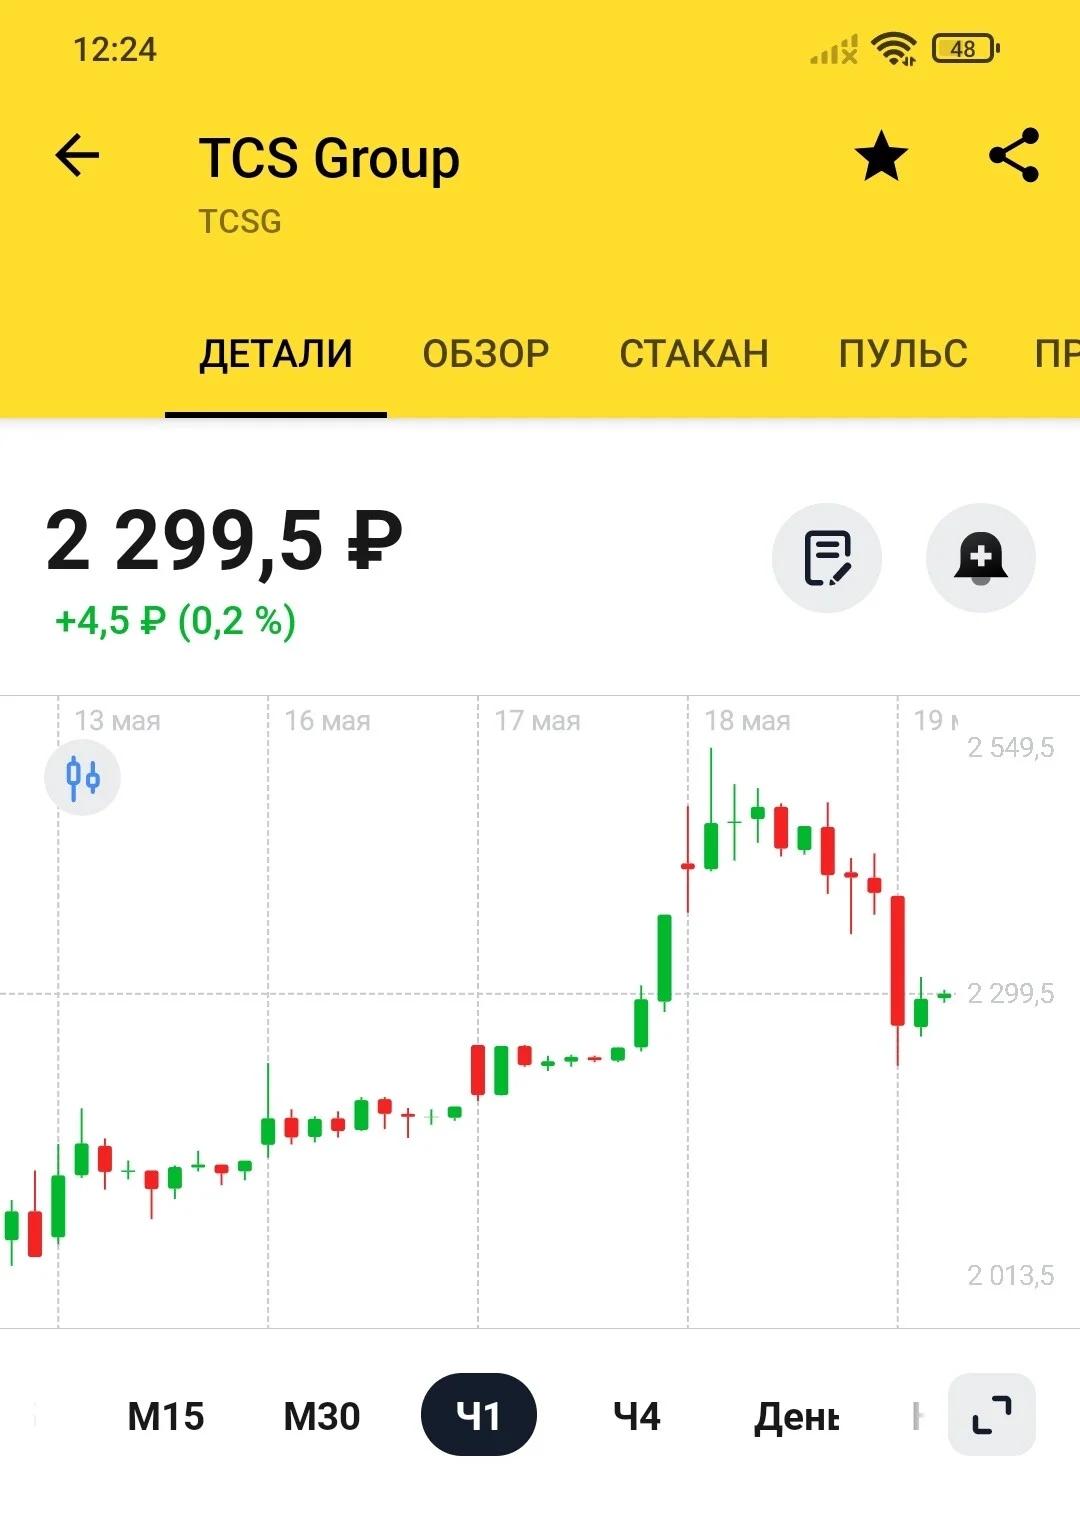Viewport: 1080px width, 1518px height.
Task: Tap the Wi-Fi status icon
Action: pos(893,48)
